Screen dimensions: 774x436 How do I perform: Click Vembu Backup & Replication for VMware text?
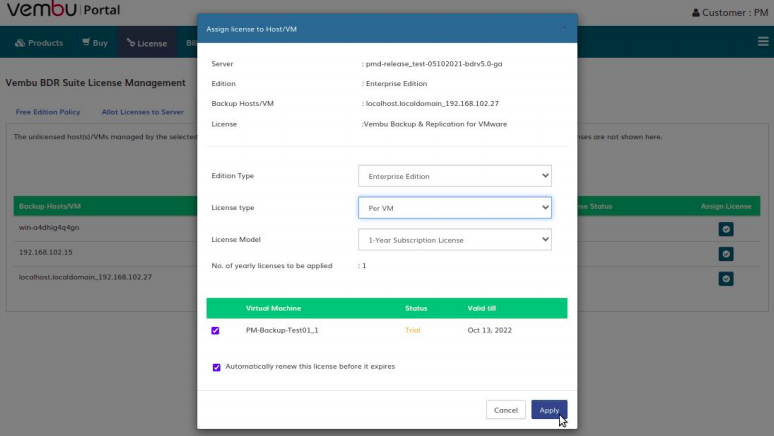click(435, 124)
